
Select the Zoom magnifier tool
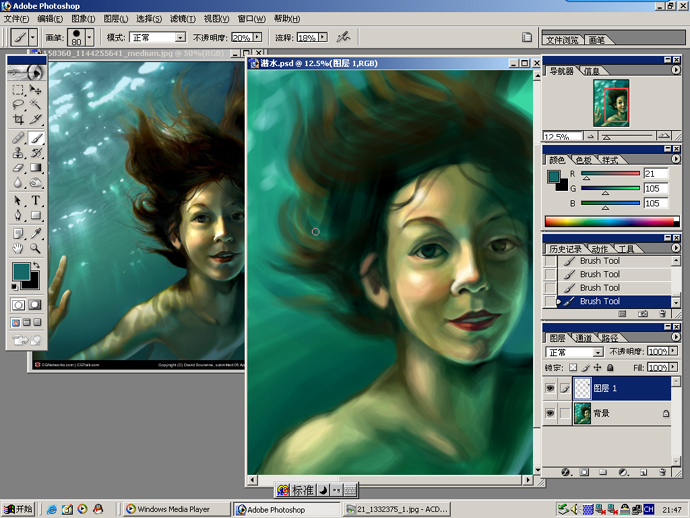[35, 249]
